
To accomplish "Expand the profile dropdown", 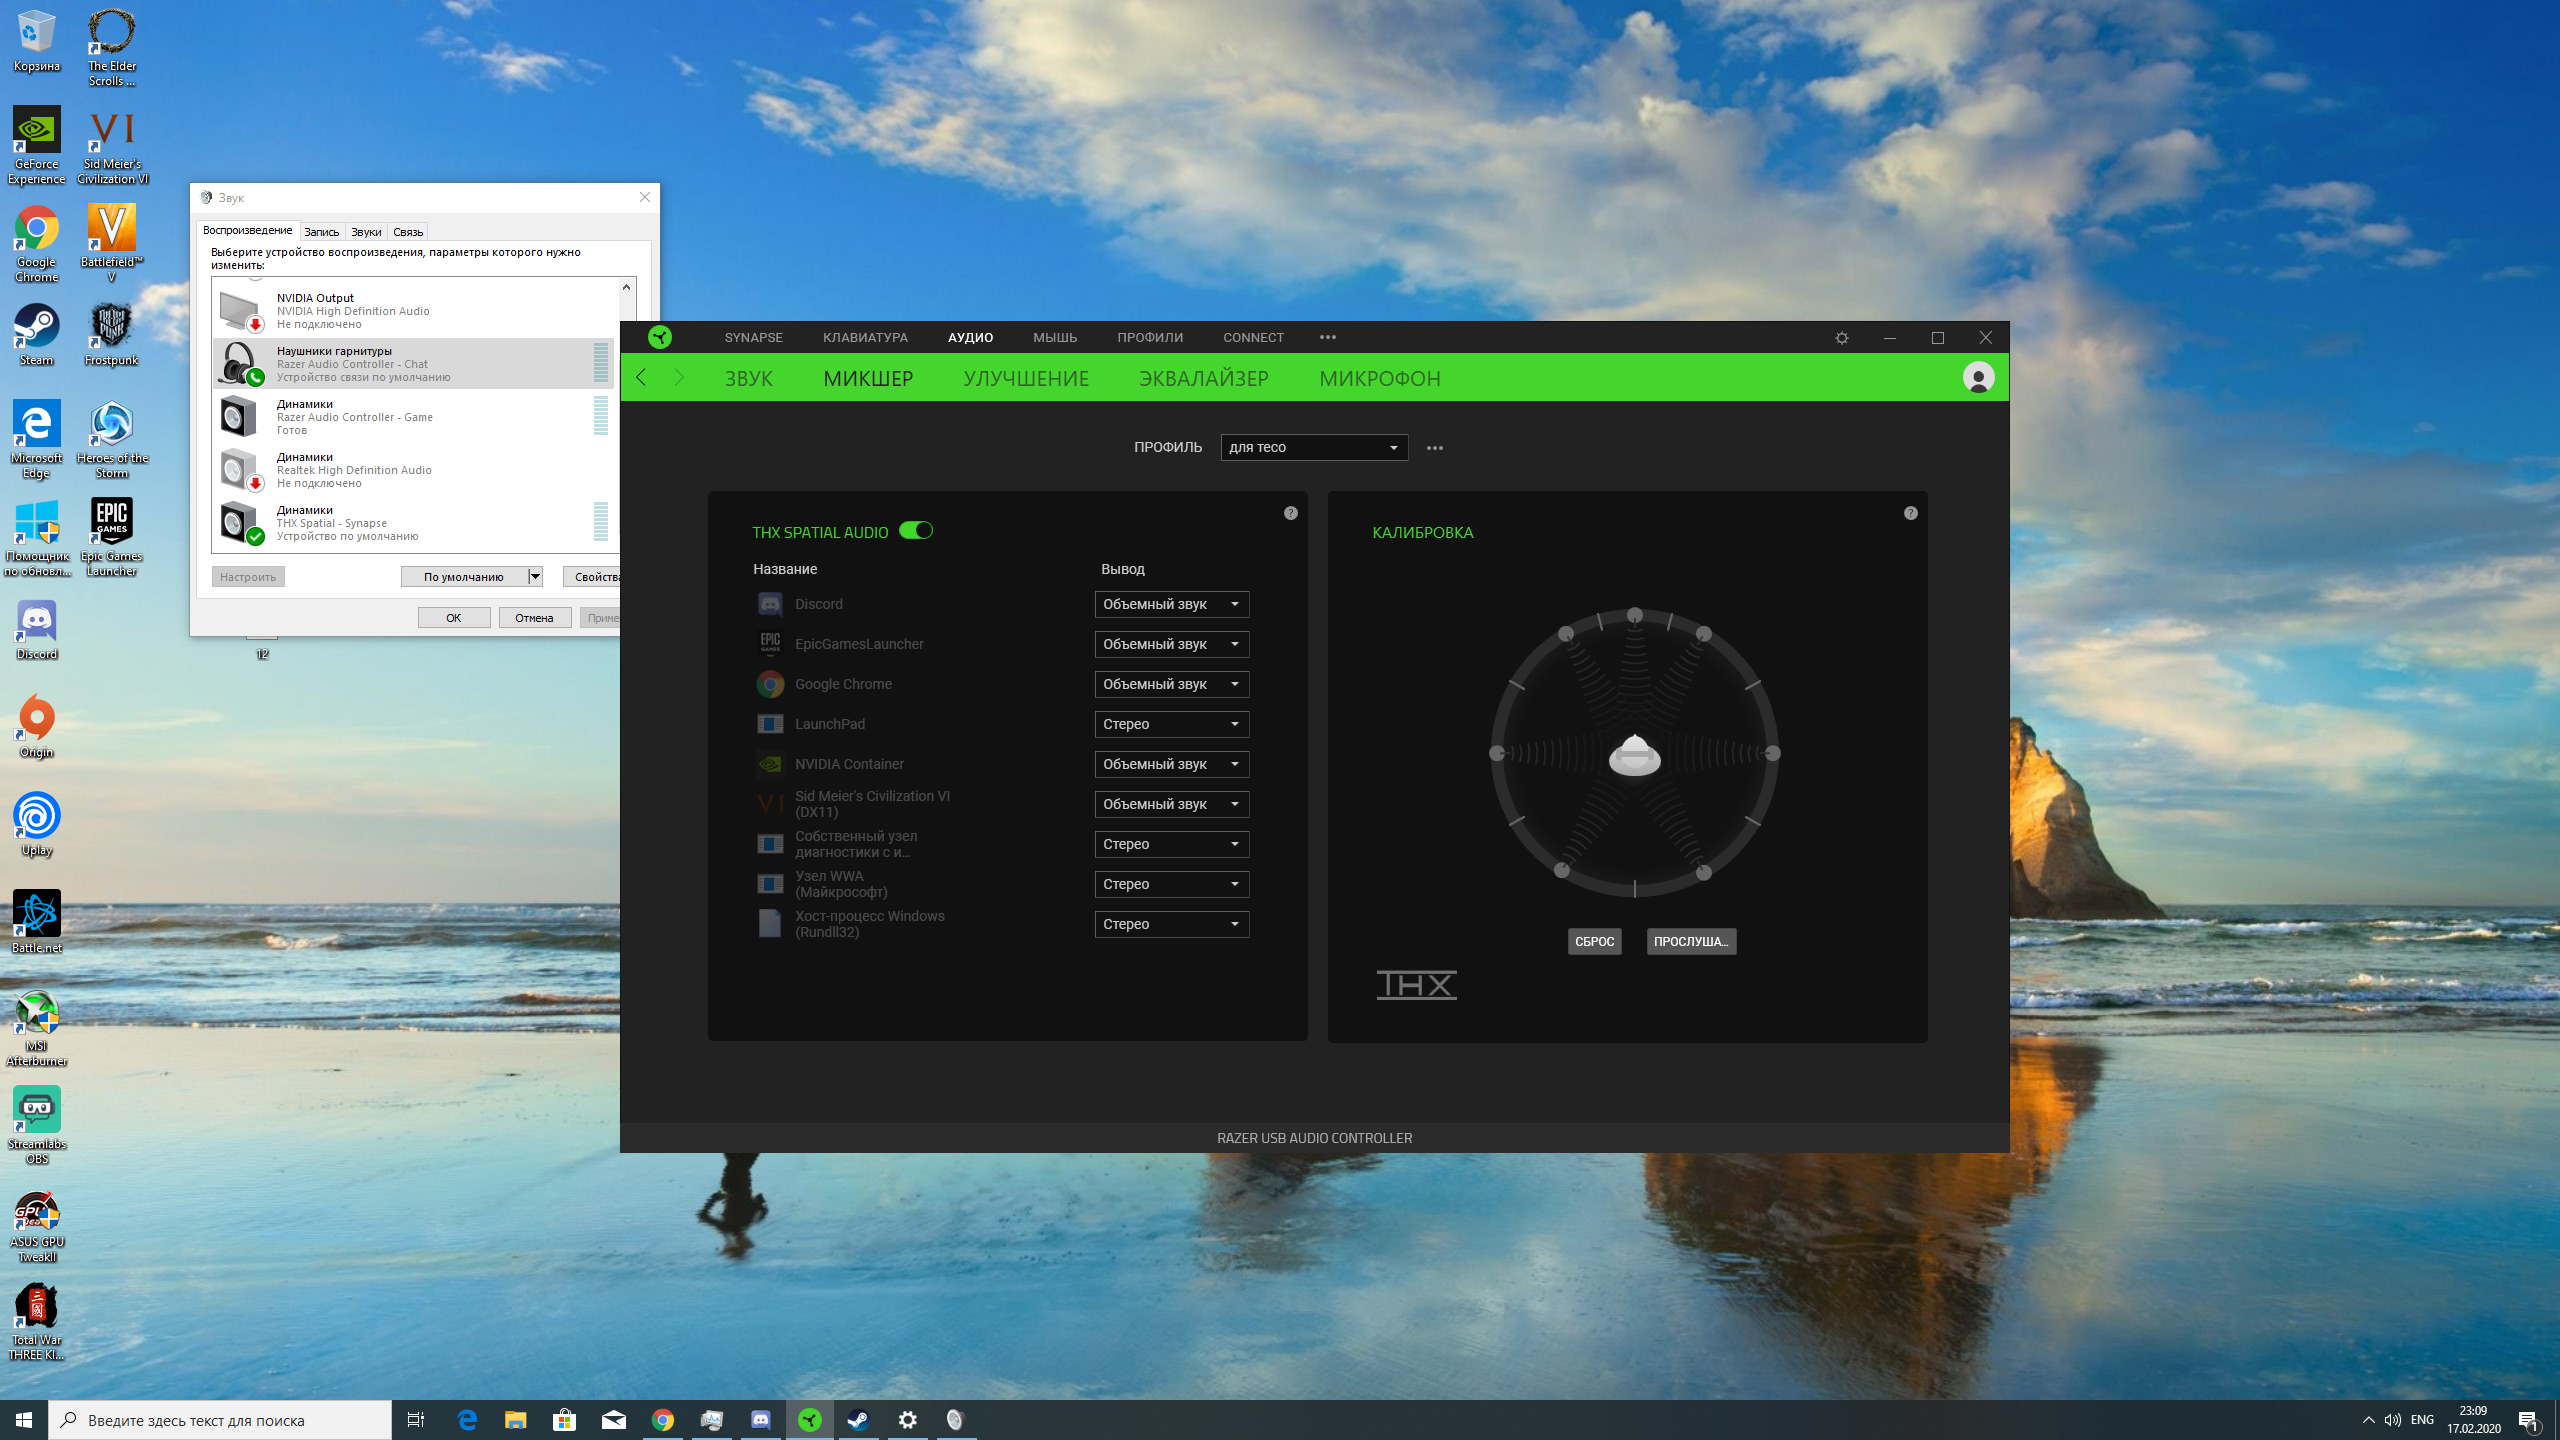I will click(1314, 448).
